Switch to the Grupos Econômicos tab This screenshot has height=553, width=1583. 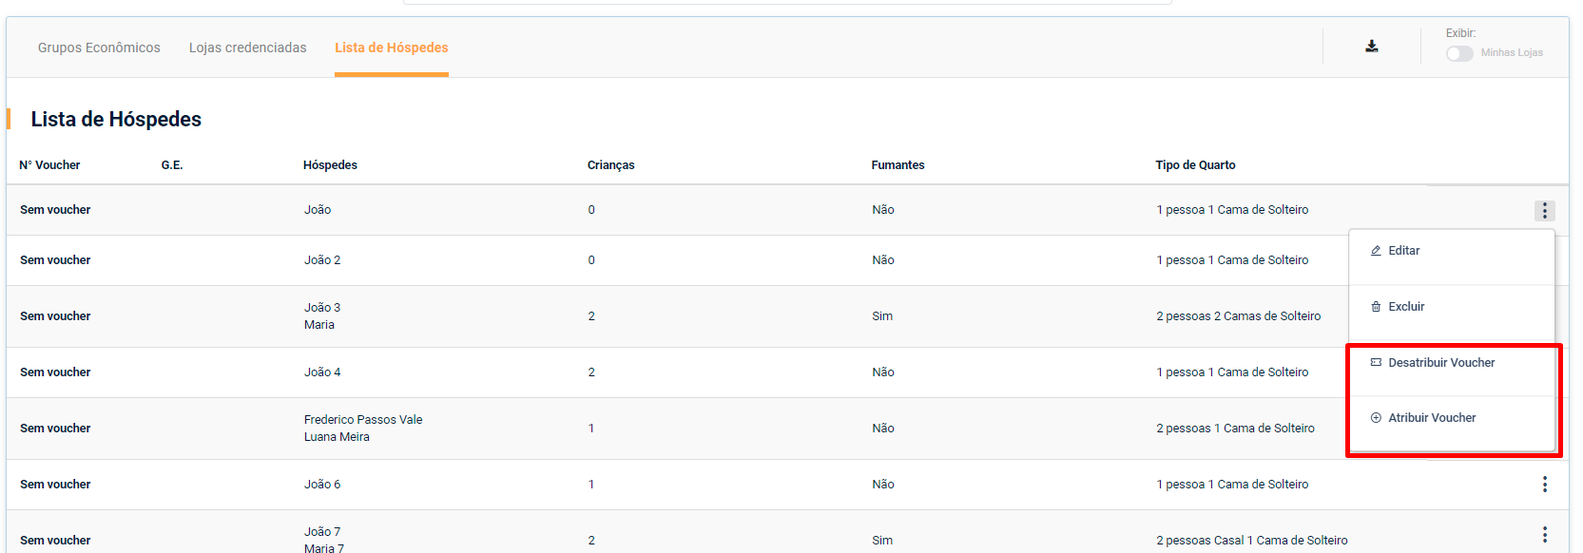(99, 48)
